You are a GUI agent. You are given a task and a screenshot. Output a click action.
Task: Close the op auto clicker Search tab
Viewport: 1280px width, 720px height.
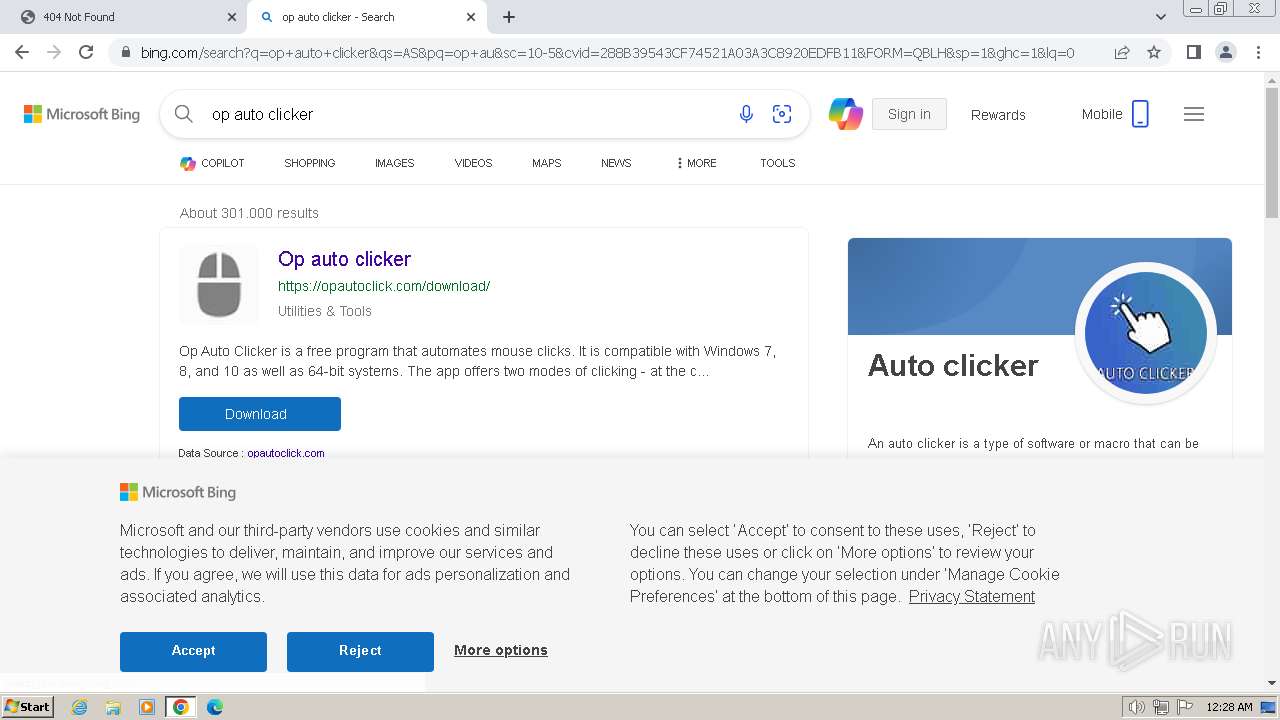point(471,17)
